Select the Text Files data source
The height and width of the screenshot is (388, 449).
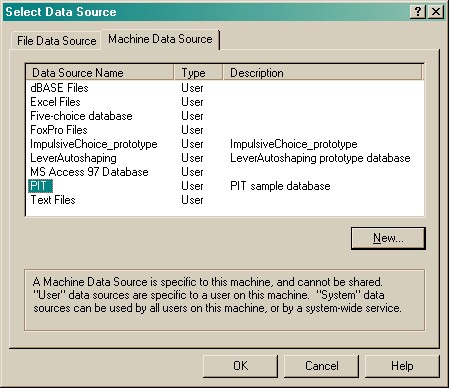(x=53, y=200)
